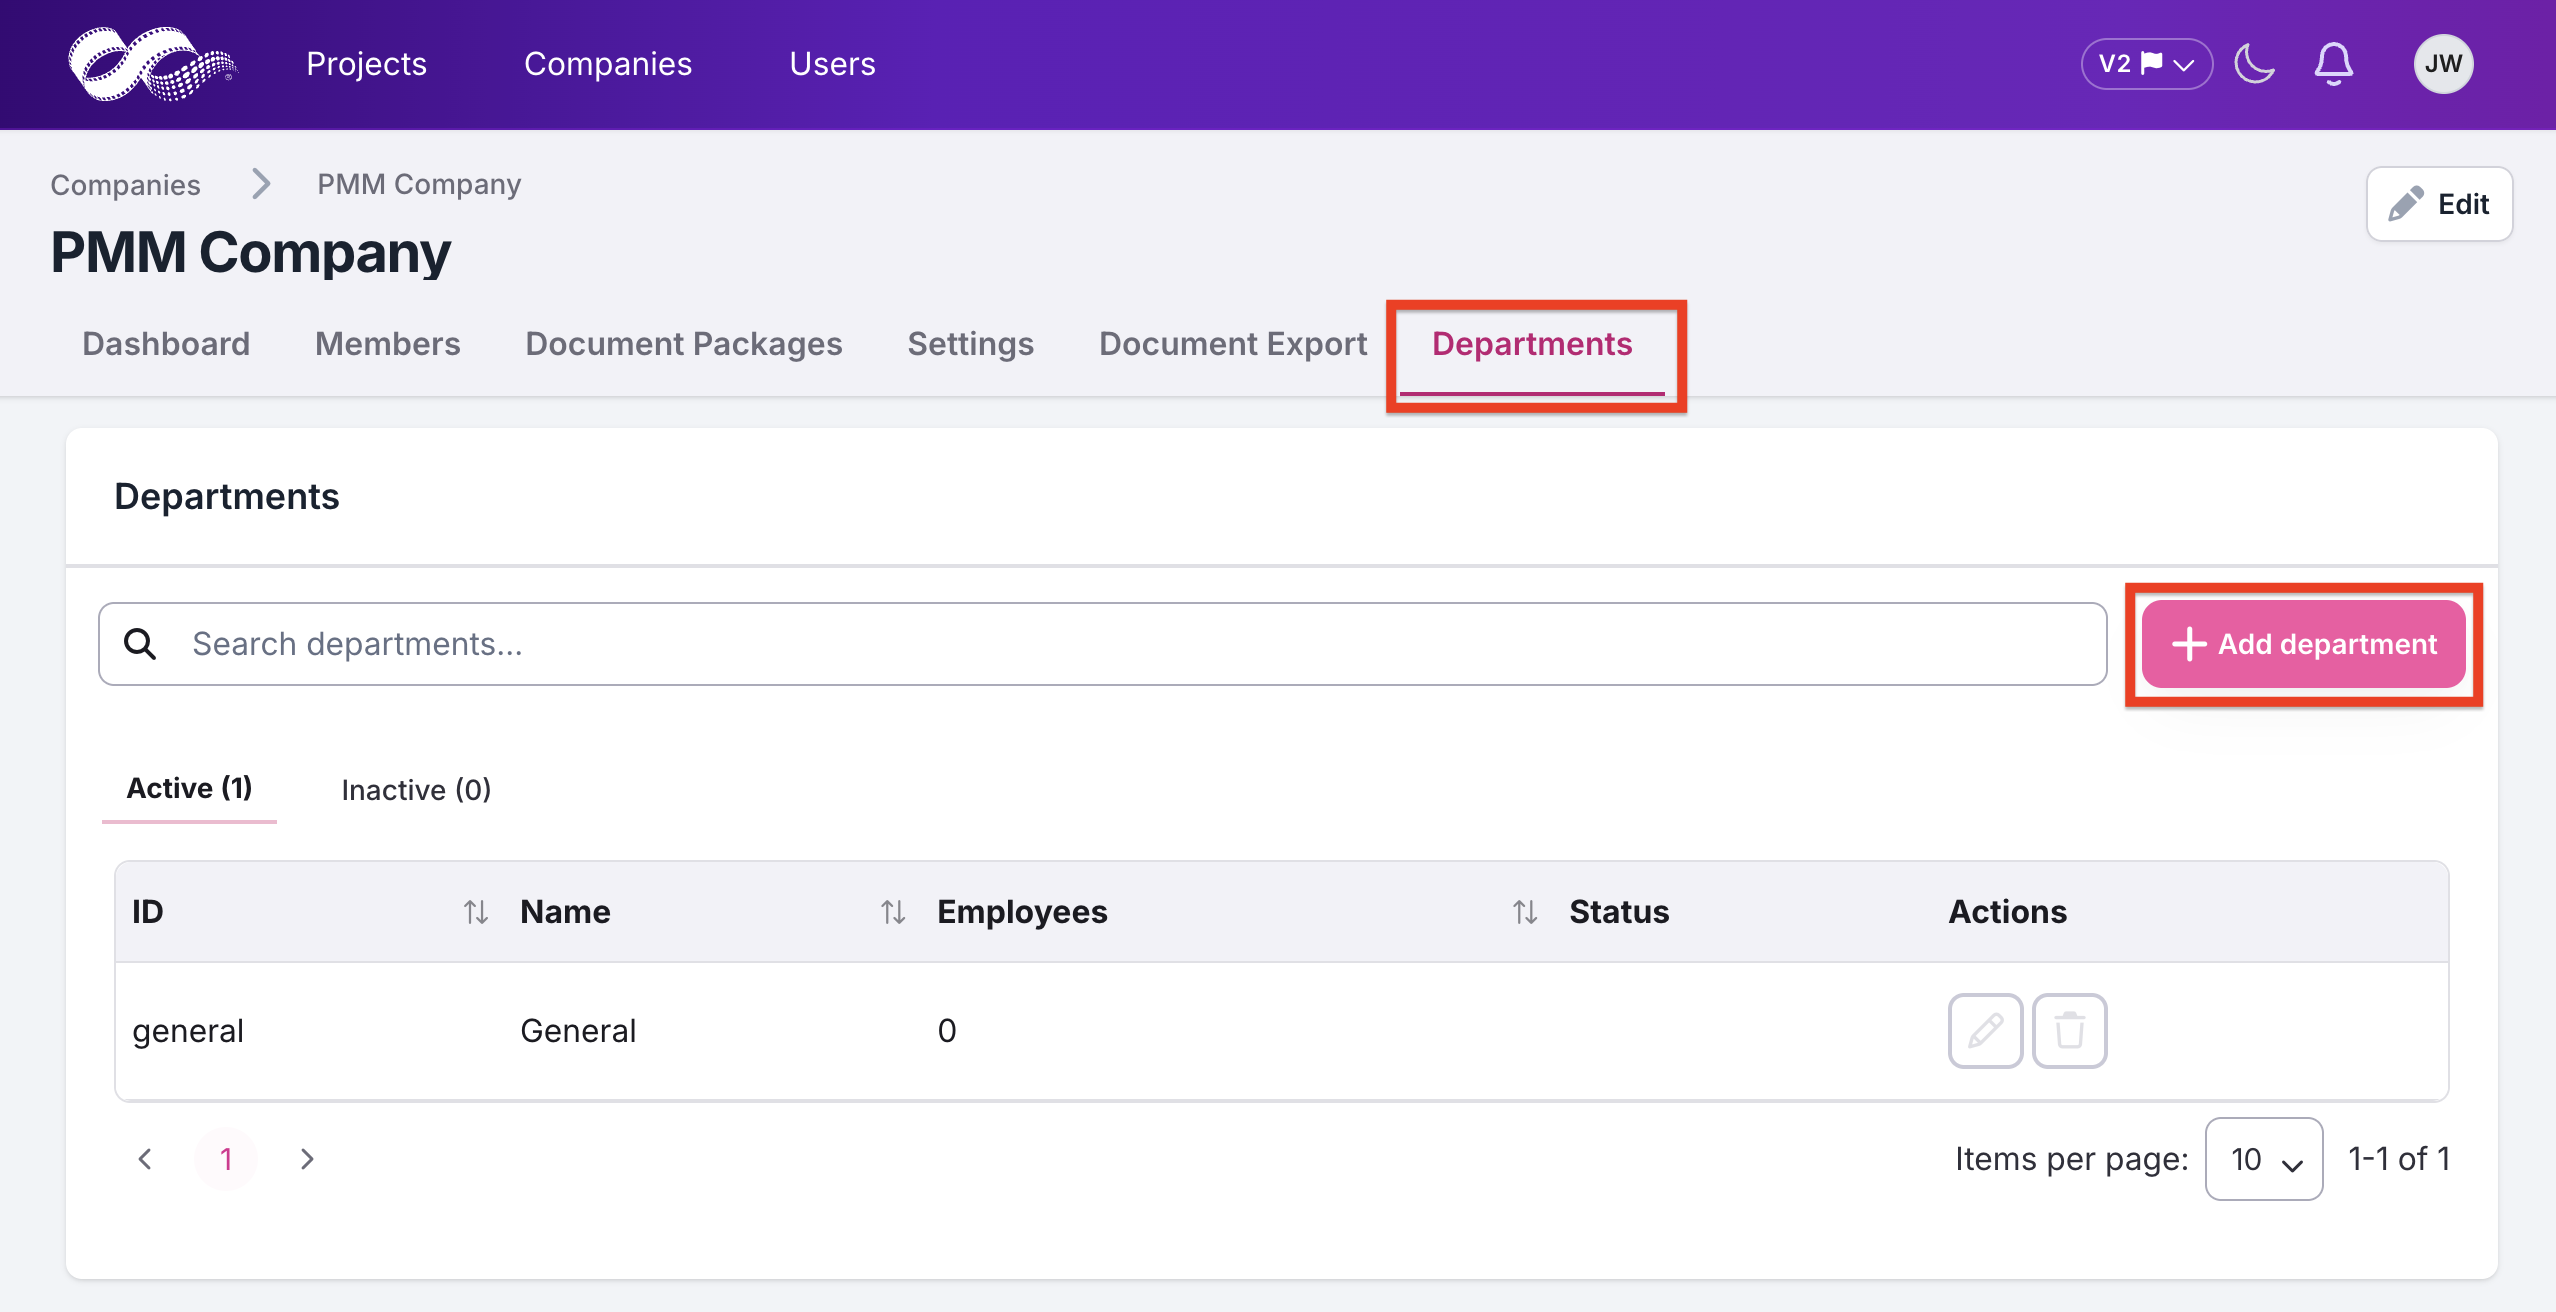Image resolution: width=2556 pixels, height=1312 pixels.
Task: Sort table by Name column
Action: pyautogui.click(x=892, y=911)
